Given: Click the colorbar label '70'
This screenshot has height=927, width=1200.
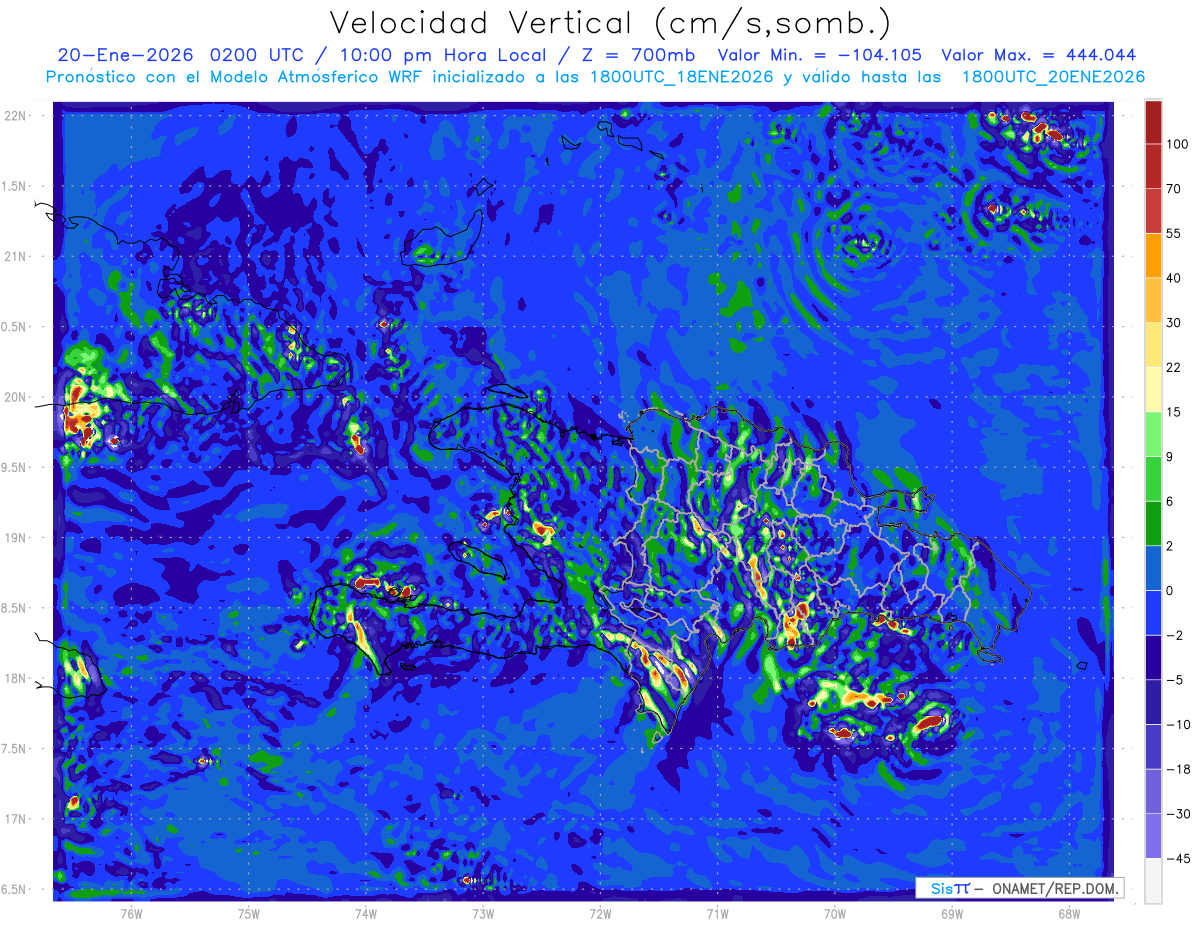Looking at the screenshot, I should coord(1174,188).
